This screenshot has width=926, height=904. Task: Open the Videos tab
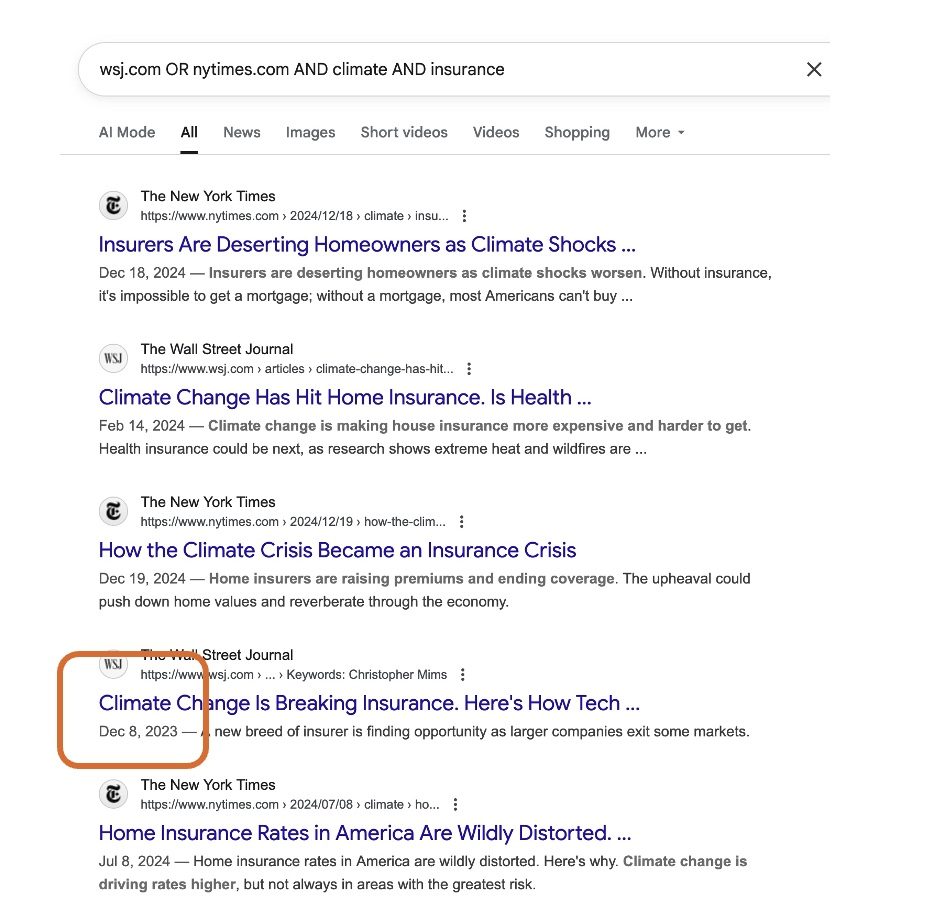pyautogui.click(x=496, y=132)
